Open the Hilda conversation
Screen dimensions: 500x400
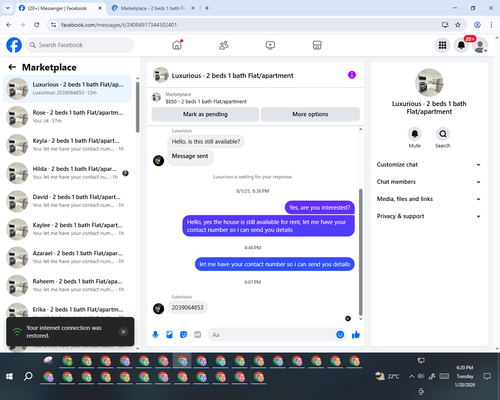coord(67,173)
